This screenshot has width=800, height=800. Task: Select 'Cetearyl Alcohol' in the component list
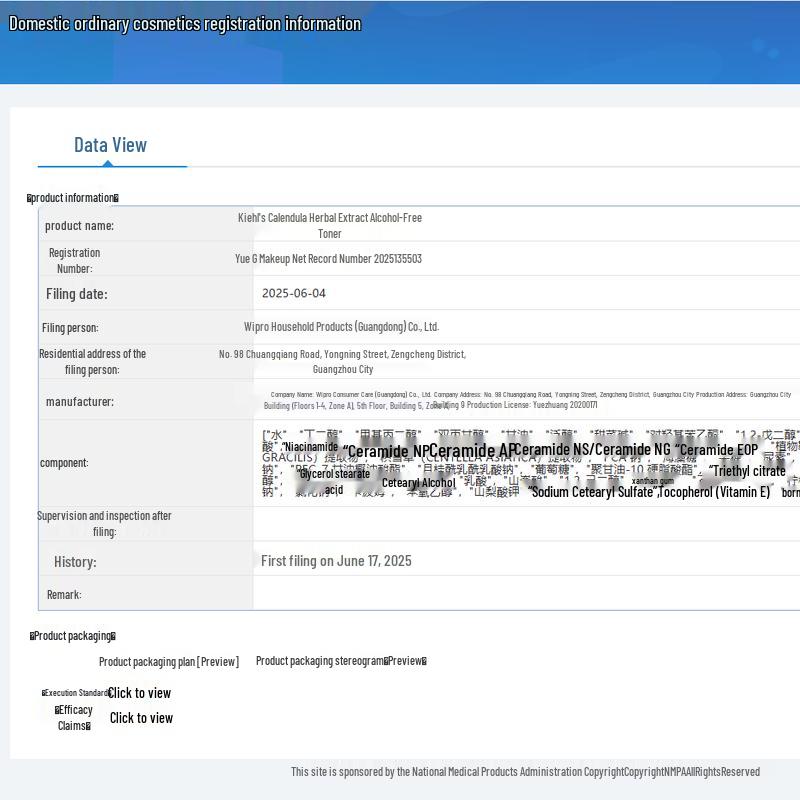pos(419,483)
